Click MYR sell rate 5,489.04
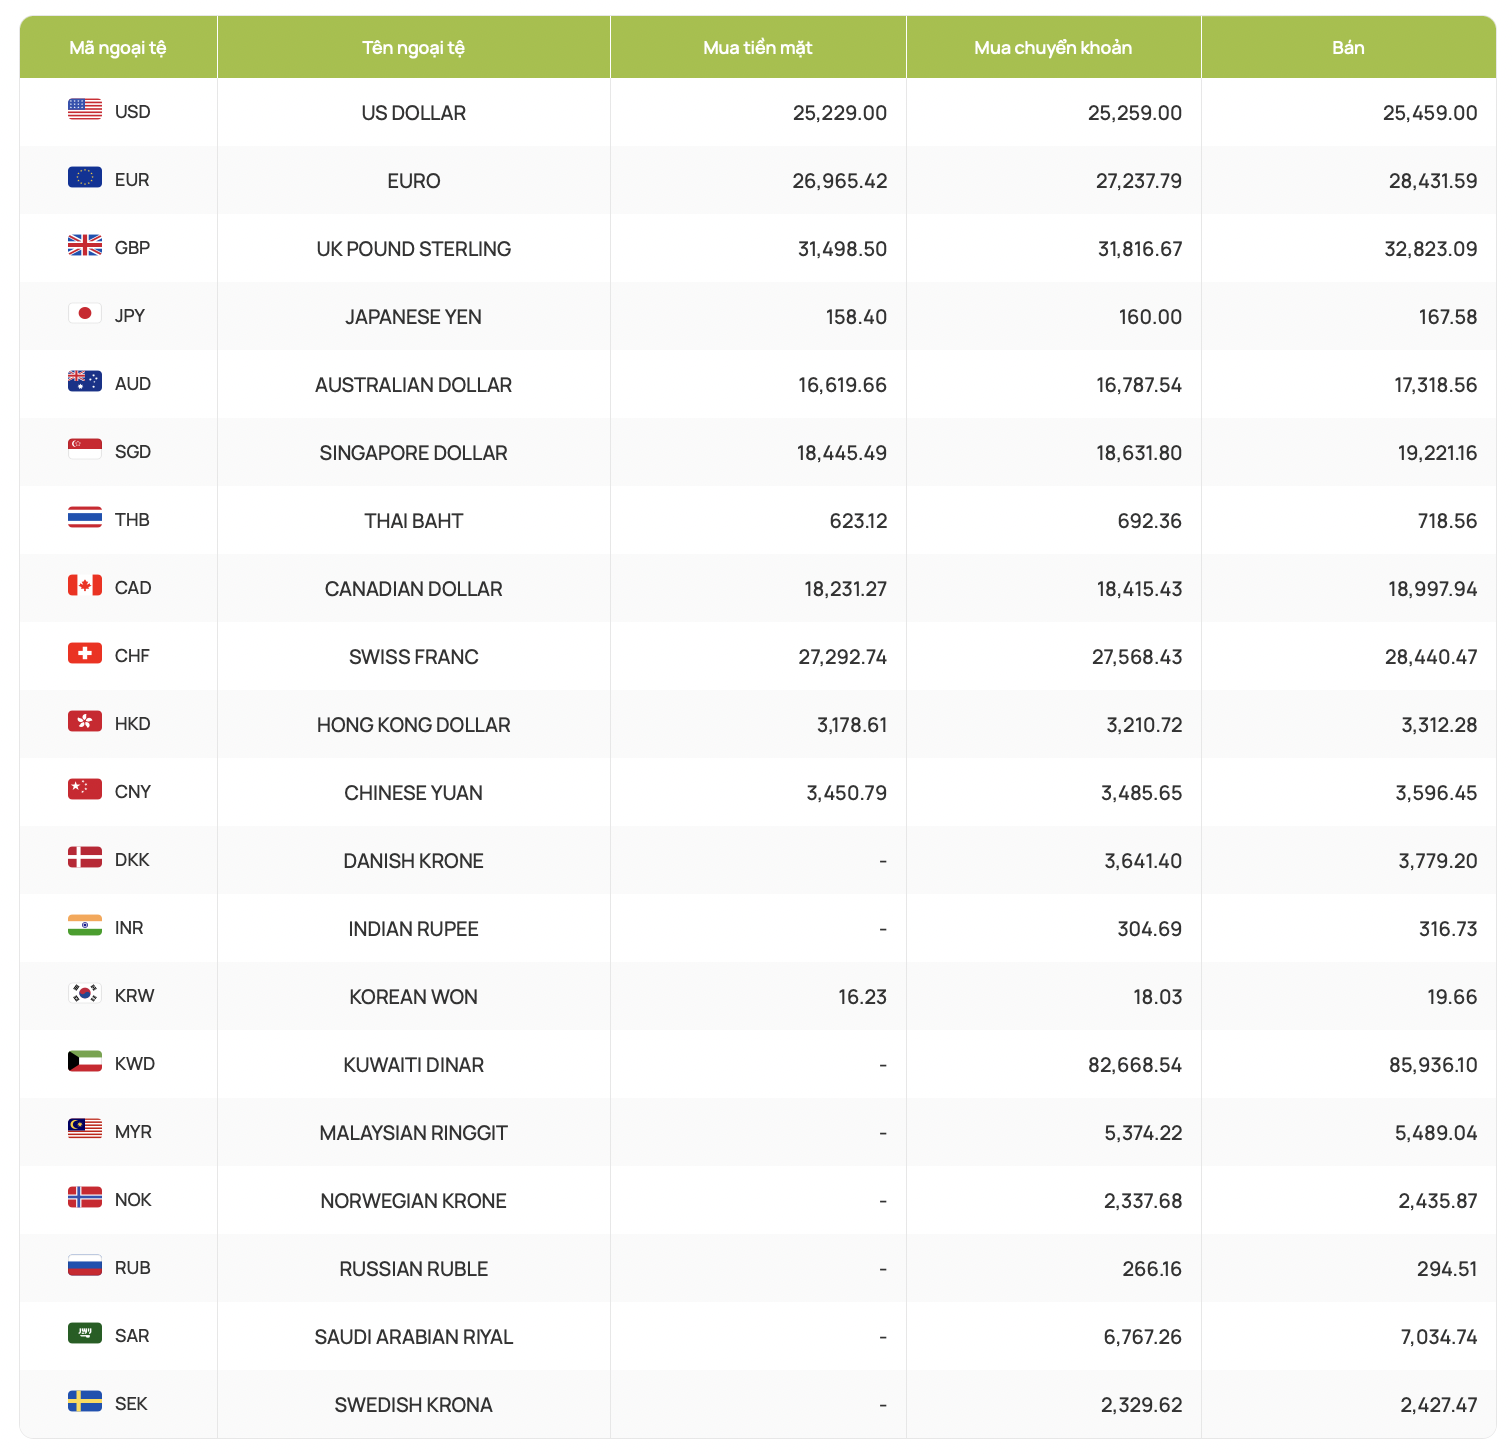The height and width of the screenshot is (1454, 1512). [1436, 1133]
